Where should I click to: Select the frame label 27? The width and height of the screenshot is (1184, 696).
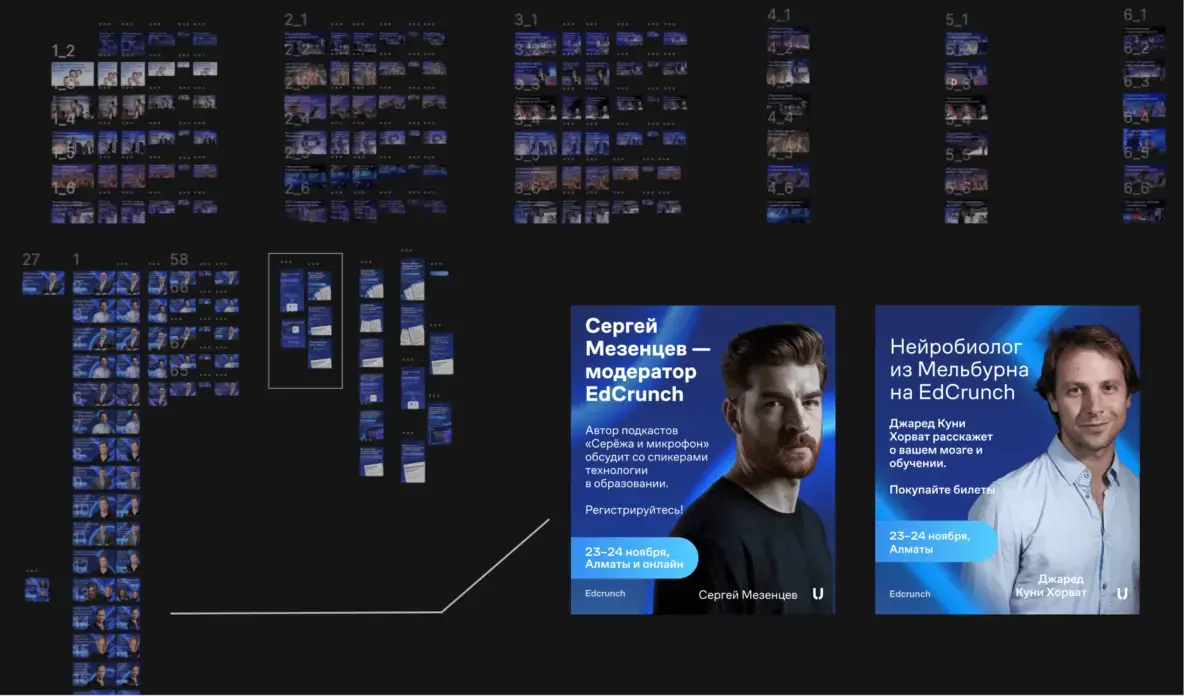31,260
